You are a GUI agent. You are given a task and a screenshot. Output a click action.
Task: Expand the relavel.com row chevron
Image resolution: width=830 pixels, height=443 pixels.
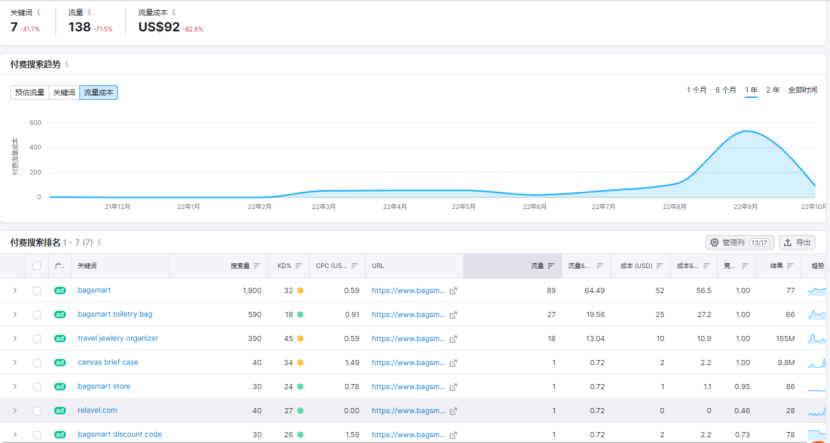[14, 410]
